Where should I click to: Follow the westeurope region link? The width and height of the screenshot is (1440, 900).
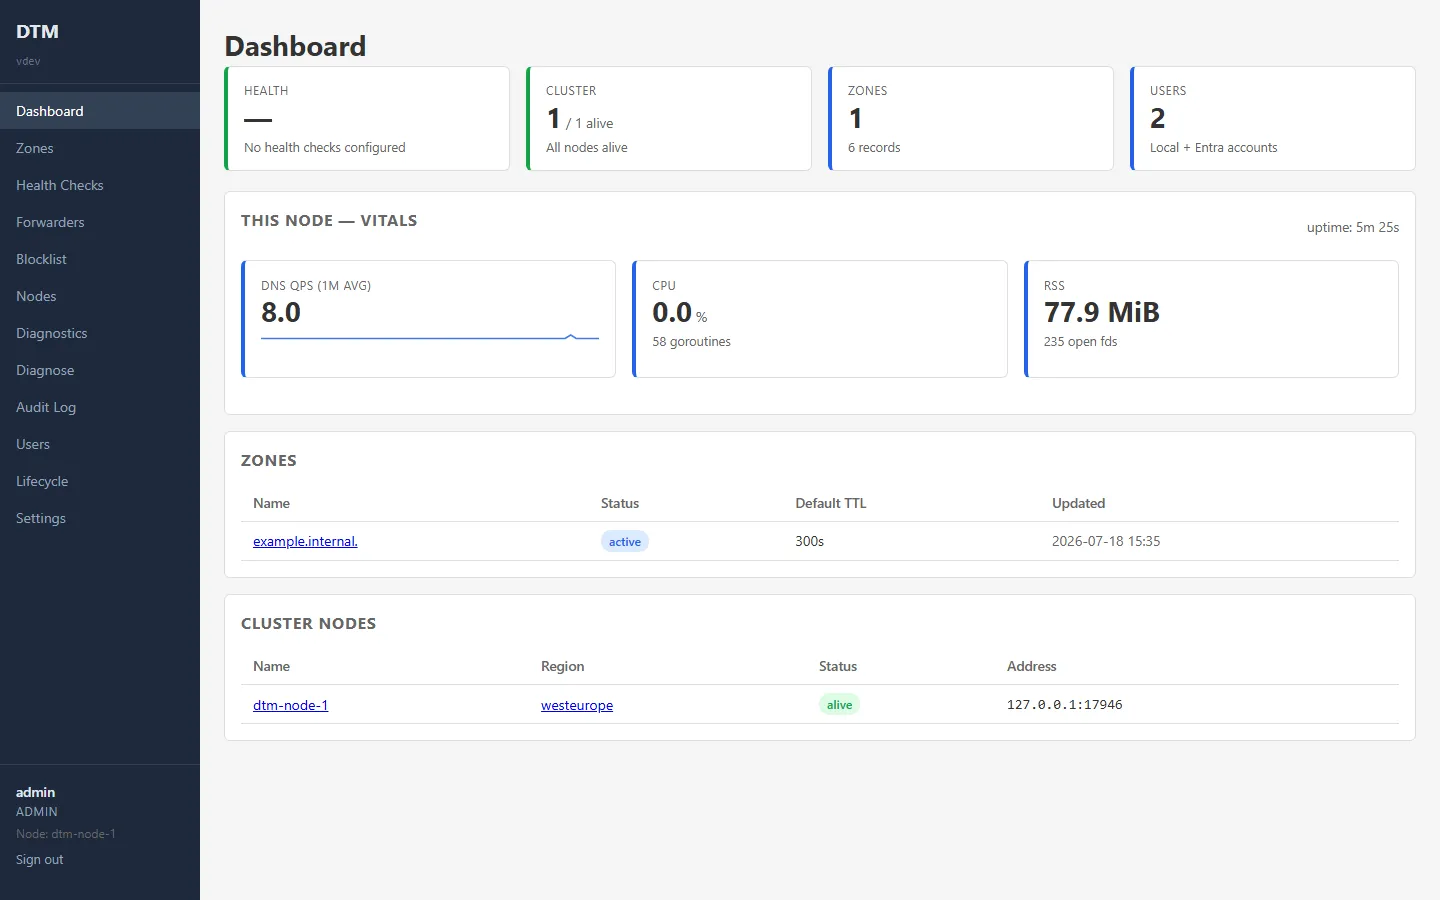click(577, 705)
